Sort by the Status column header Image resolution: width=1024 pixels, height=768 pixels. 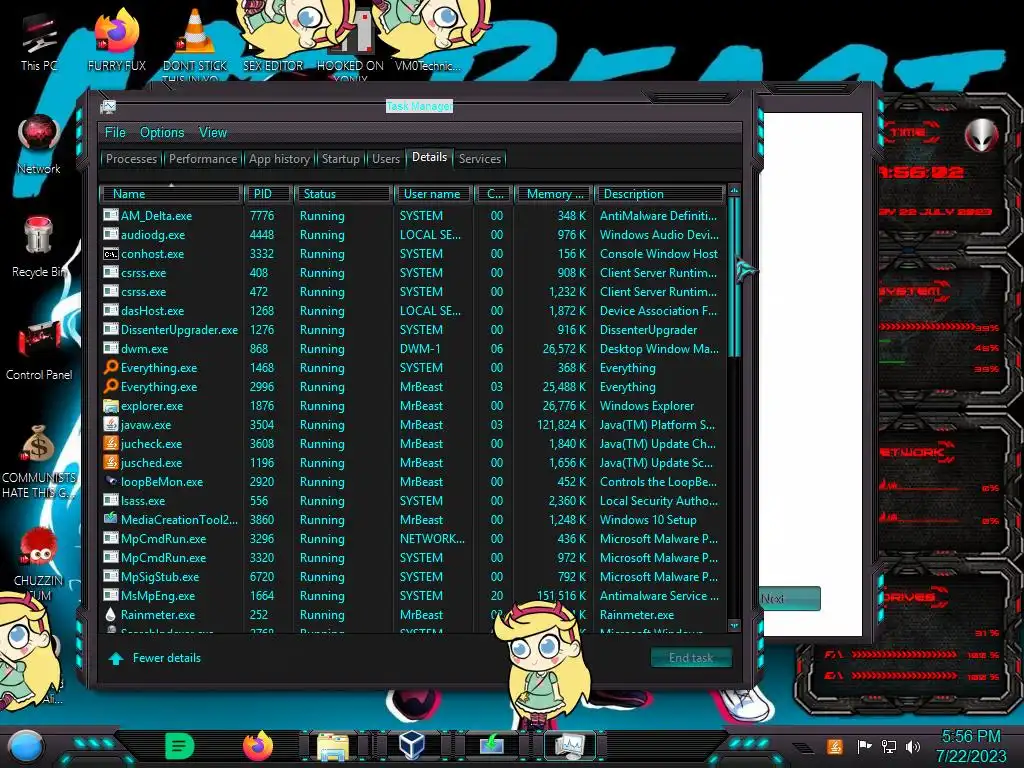click(x=344, y=194)
